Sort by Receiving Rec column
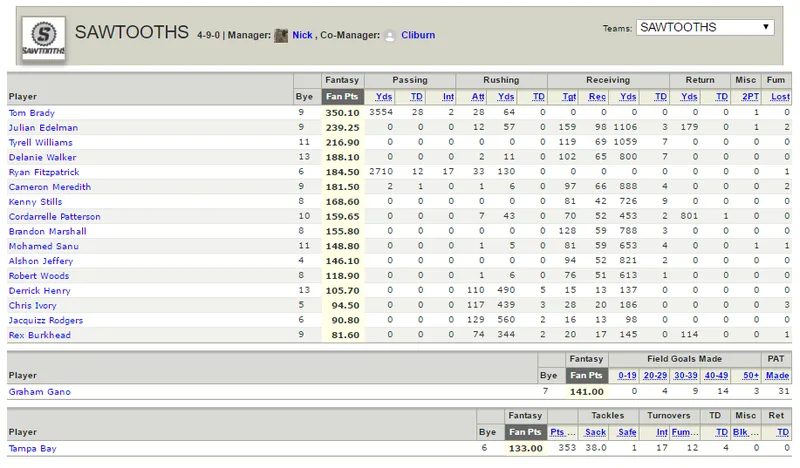 point(597,96)
